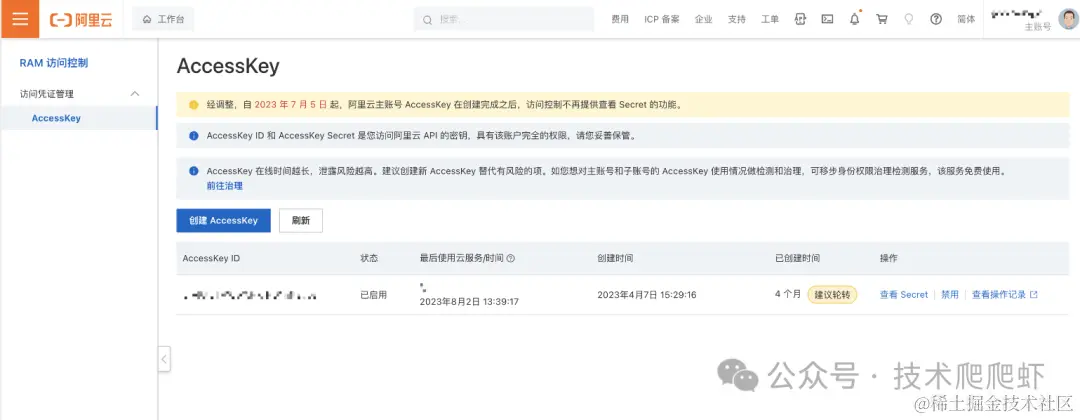Click the AccessKey ID column header
This screenshot has width=1080, height=420.
(211, 258)
